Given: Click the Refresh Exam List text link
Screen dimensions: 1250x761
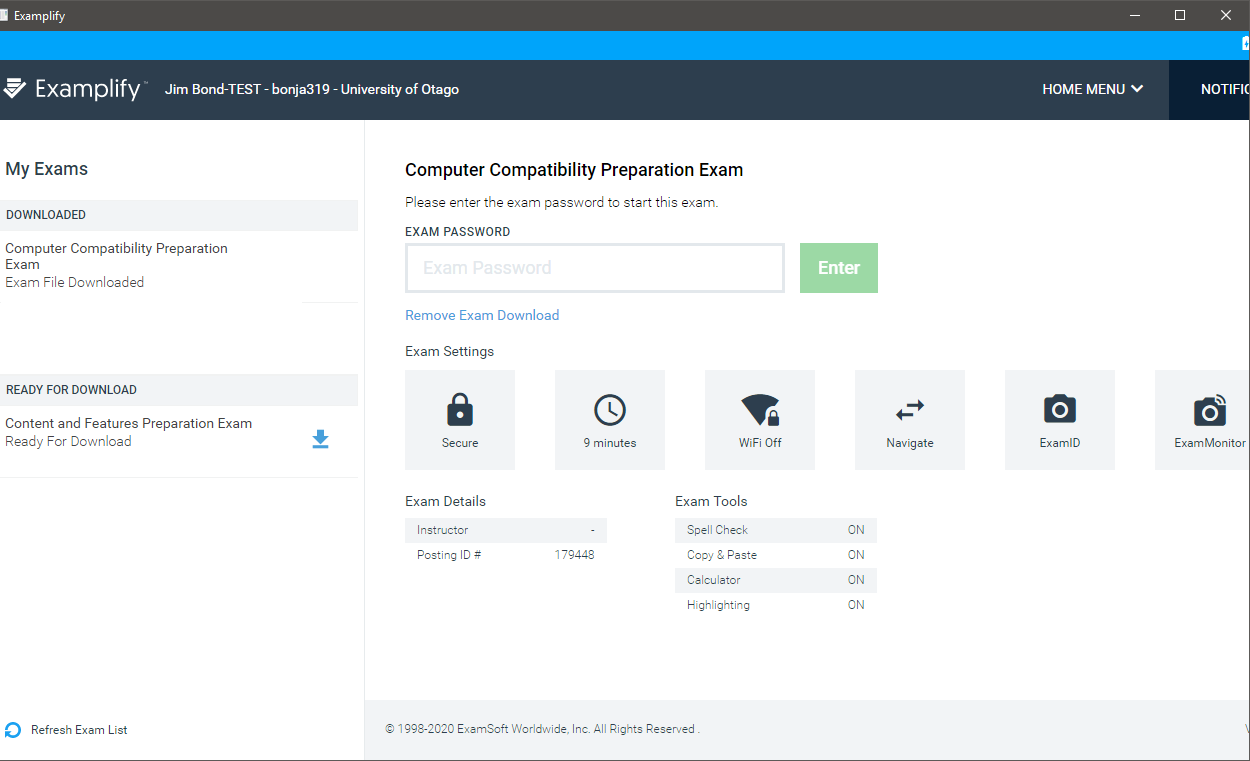Looking at the screenshot, I should [x=79, y=730].
